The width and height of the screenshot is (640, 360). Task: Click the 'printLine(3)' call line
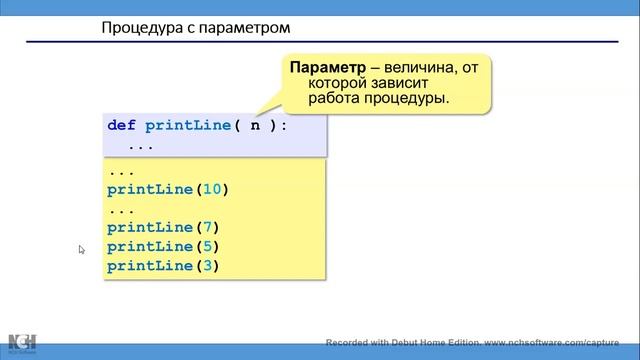pos(163,266)
